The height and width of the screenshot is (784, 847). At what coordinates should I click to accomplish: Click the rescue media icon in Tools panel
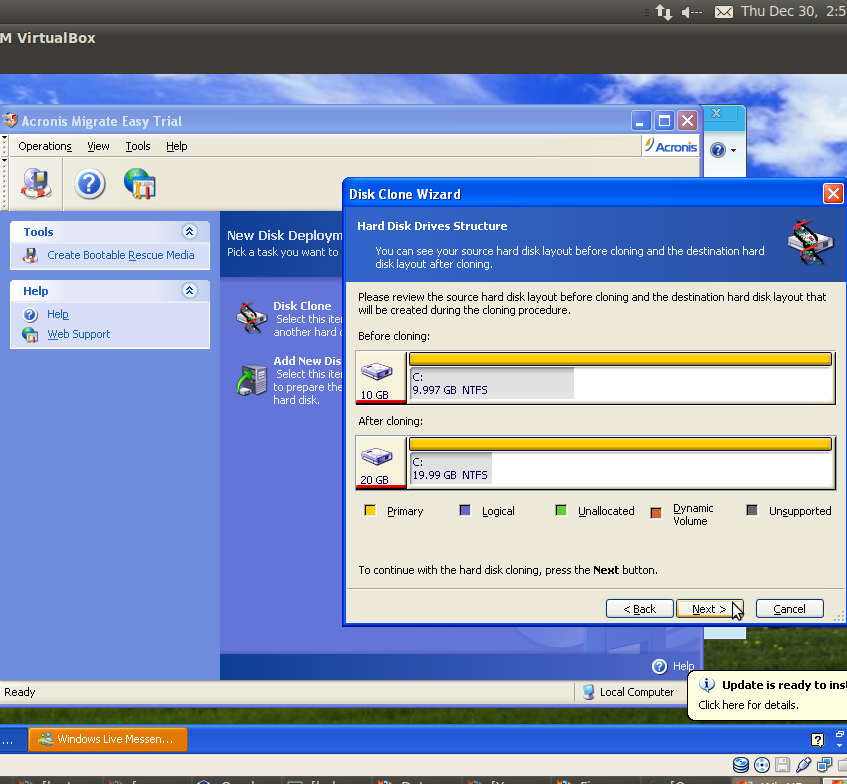click(x=31, y=255)
